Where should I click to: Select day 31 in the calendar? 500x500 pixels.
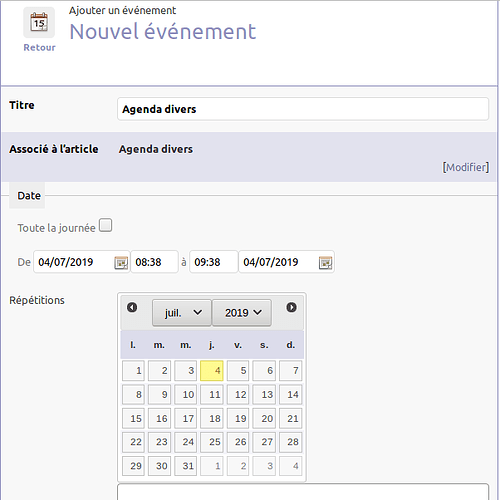185,466
